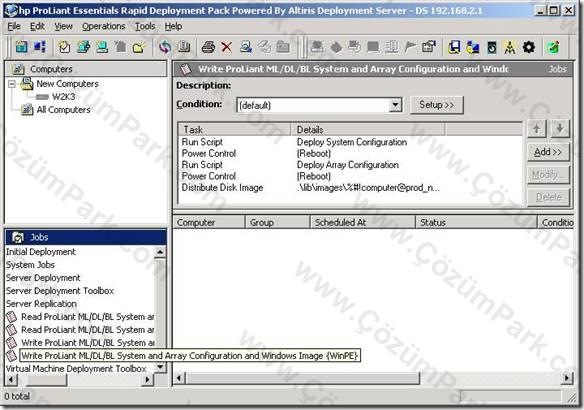This screenshot has width=584, height=410.
Task: Select 'Deploy System Configuration' Run Script task
Action: point(350,142)
